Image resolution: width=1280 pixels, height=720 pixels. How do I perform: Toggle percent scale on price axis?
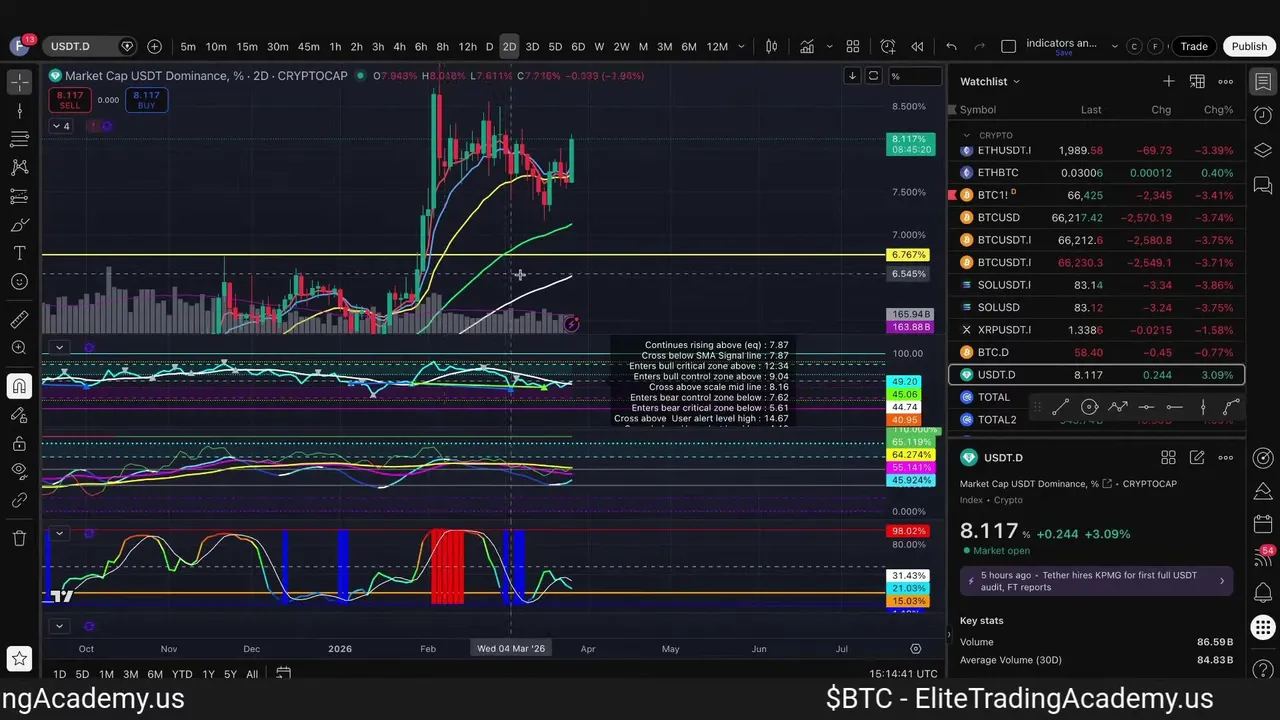[x=917, y=76]
